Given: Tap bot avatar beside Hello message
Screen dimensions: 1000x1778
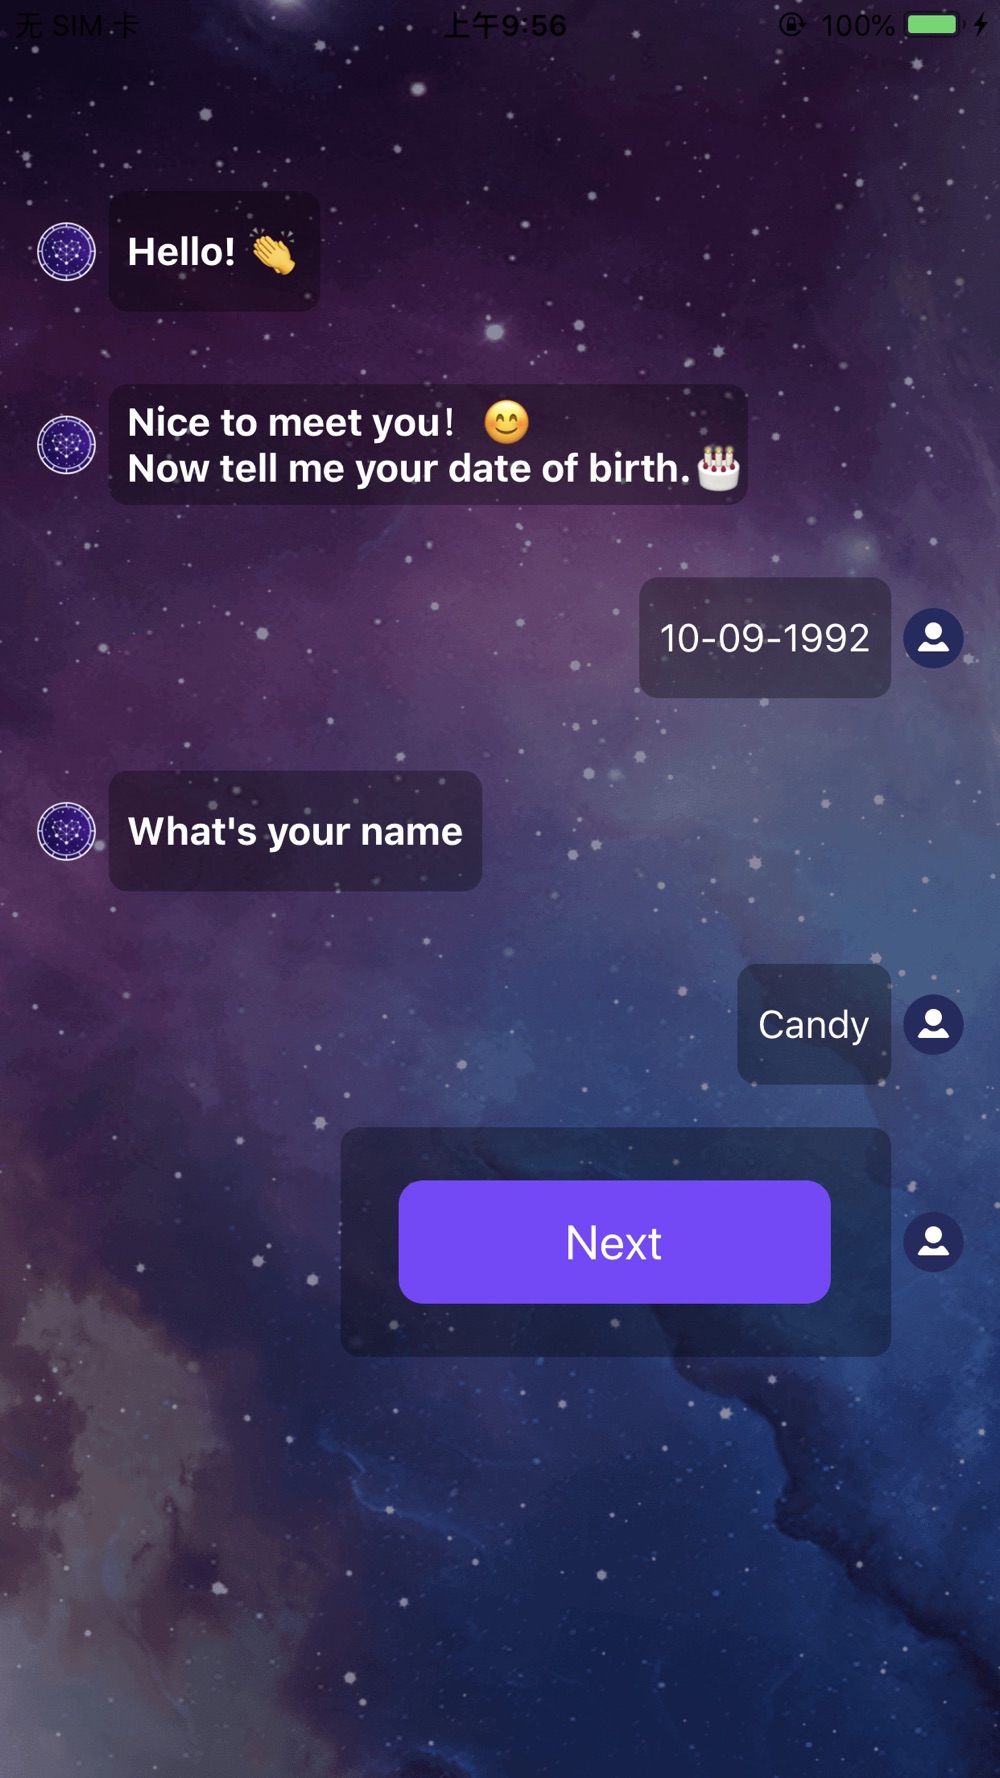Looking at the screenshot, I should [x=66, y=251].
